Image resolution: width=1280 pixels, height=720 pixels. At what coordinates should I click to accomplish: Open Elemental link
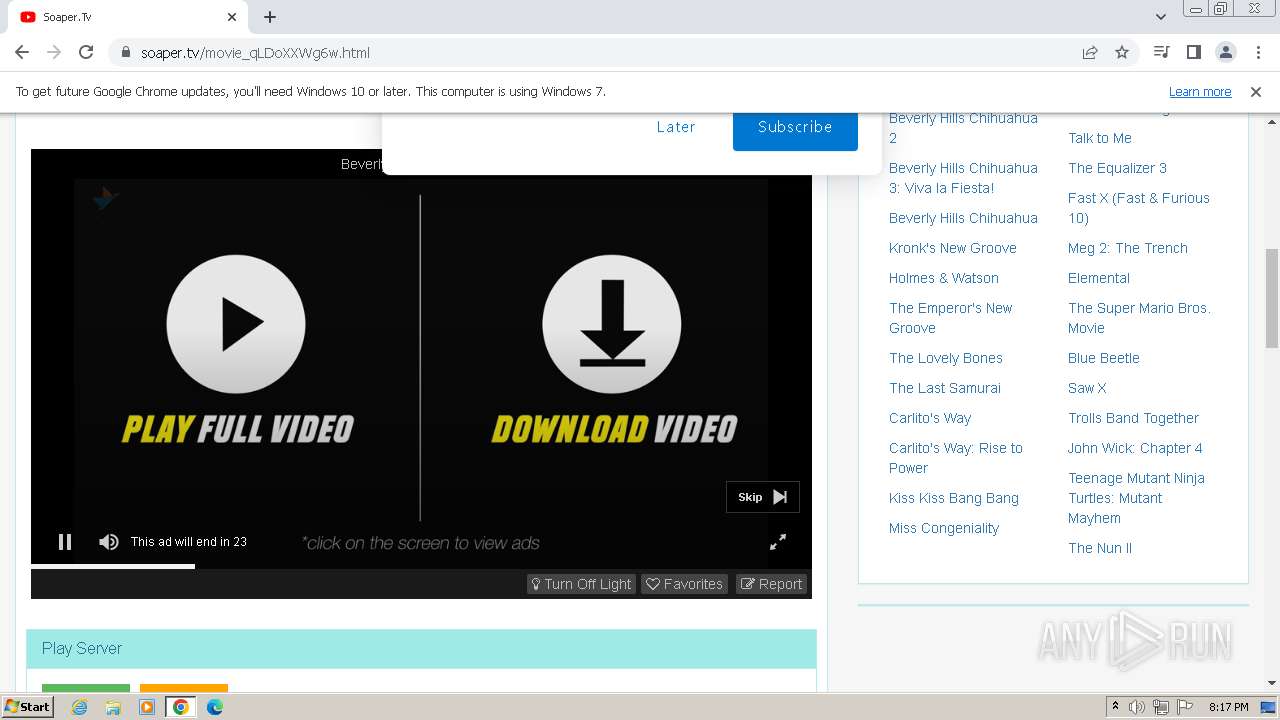(x=1098, y=278)
